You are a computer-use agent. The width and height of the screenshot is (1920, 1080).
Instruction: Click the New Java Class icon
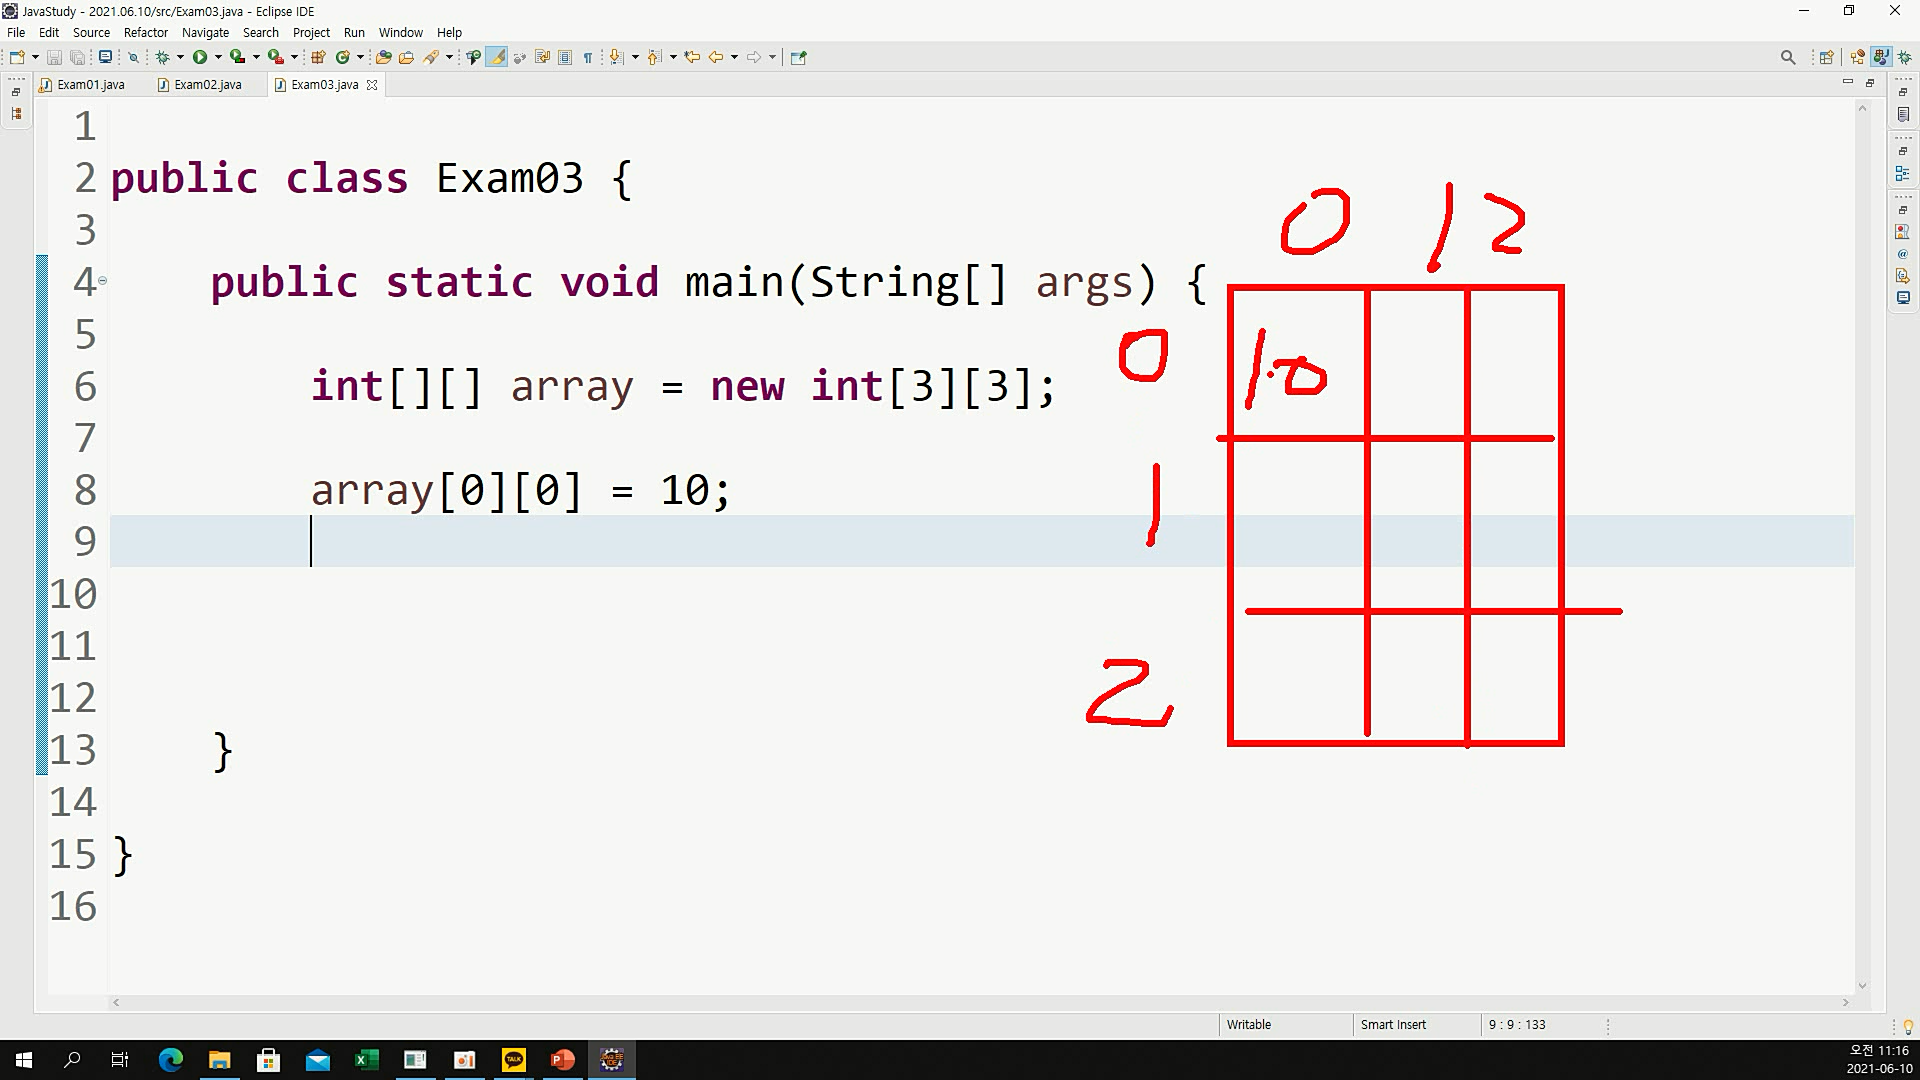[342, 57]
